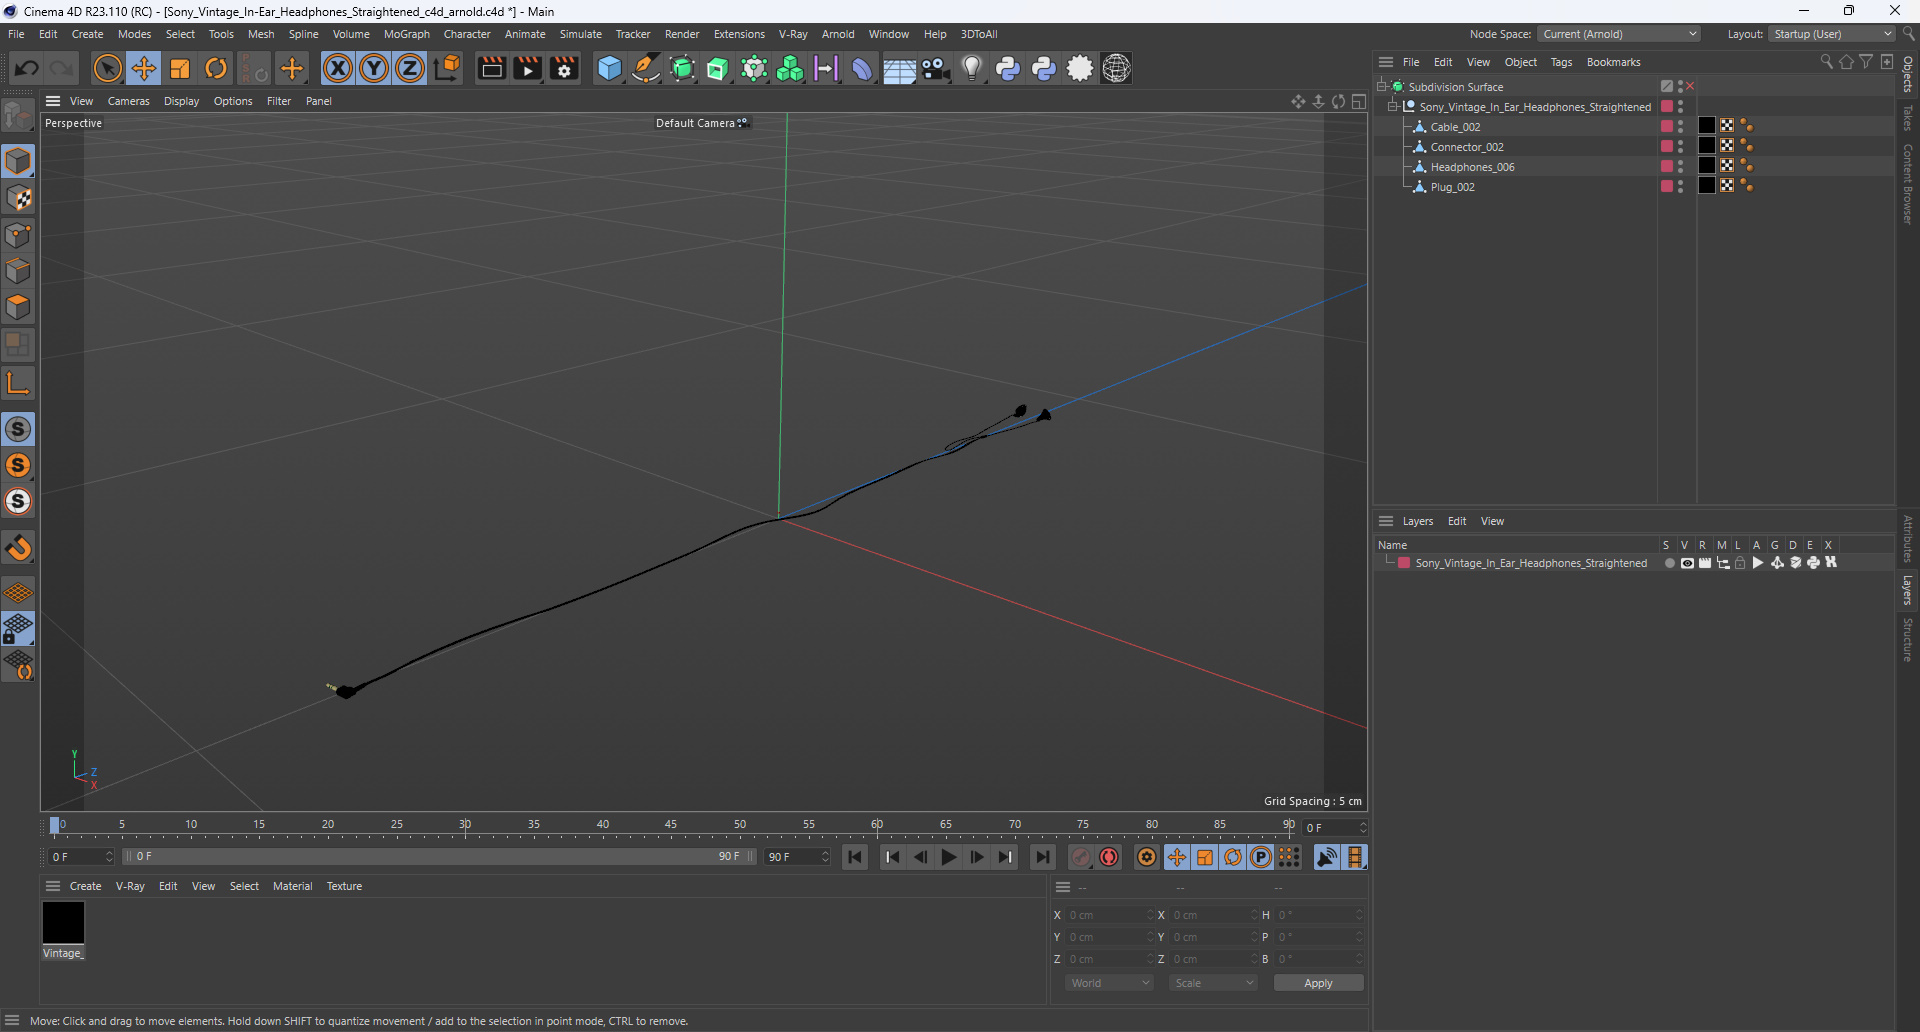Image resolution: width=1920 pixels, height=1032 pixels.
Task: Add a Cube primitive object
Action: (x=609, y=68)
